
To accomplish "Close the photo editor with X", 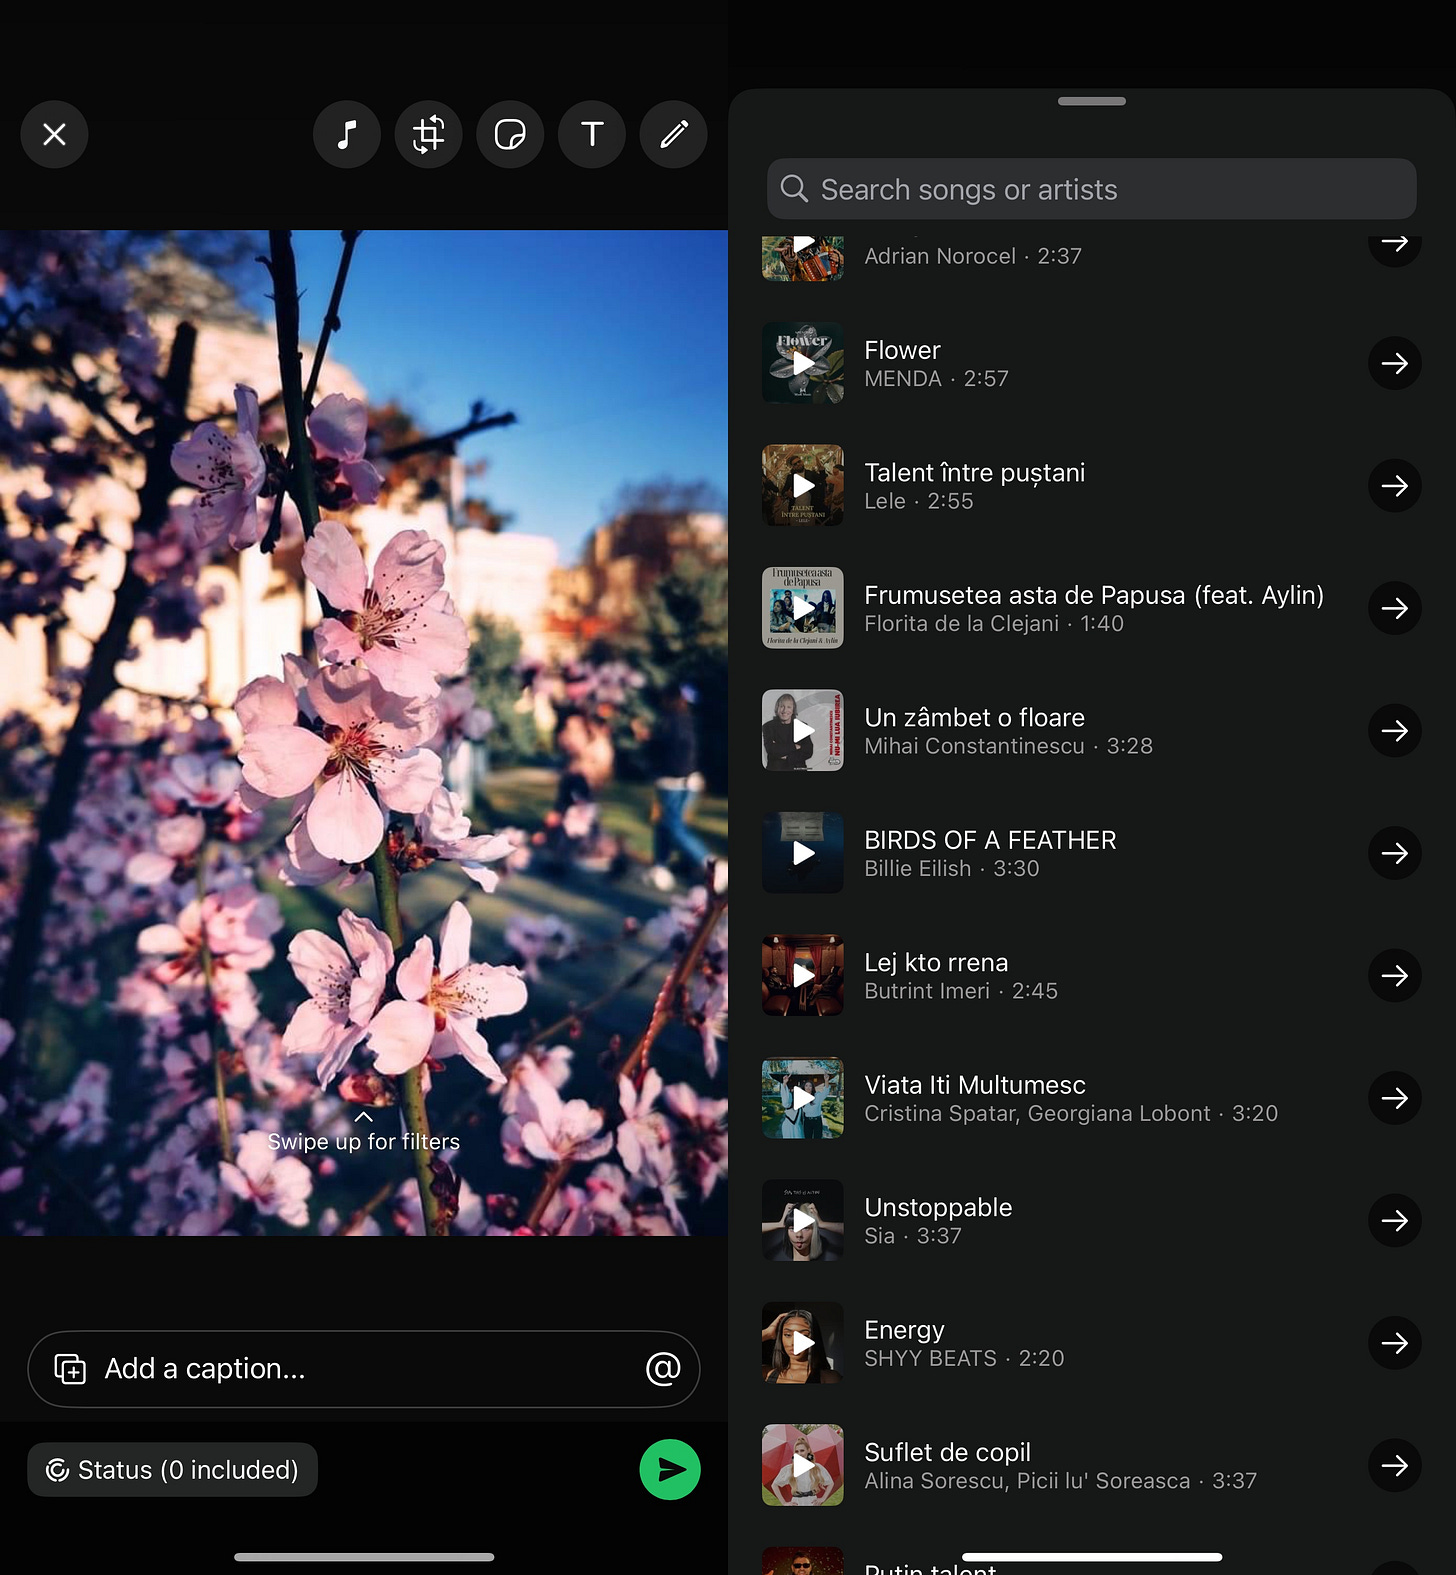I will tap(54, 134).
